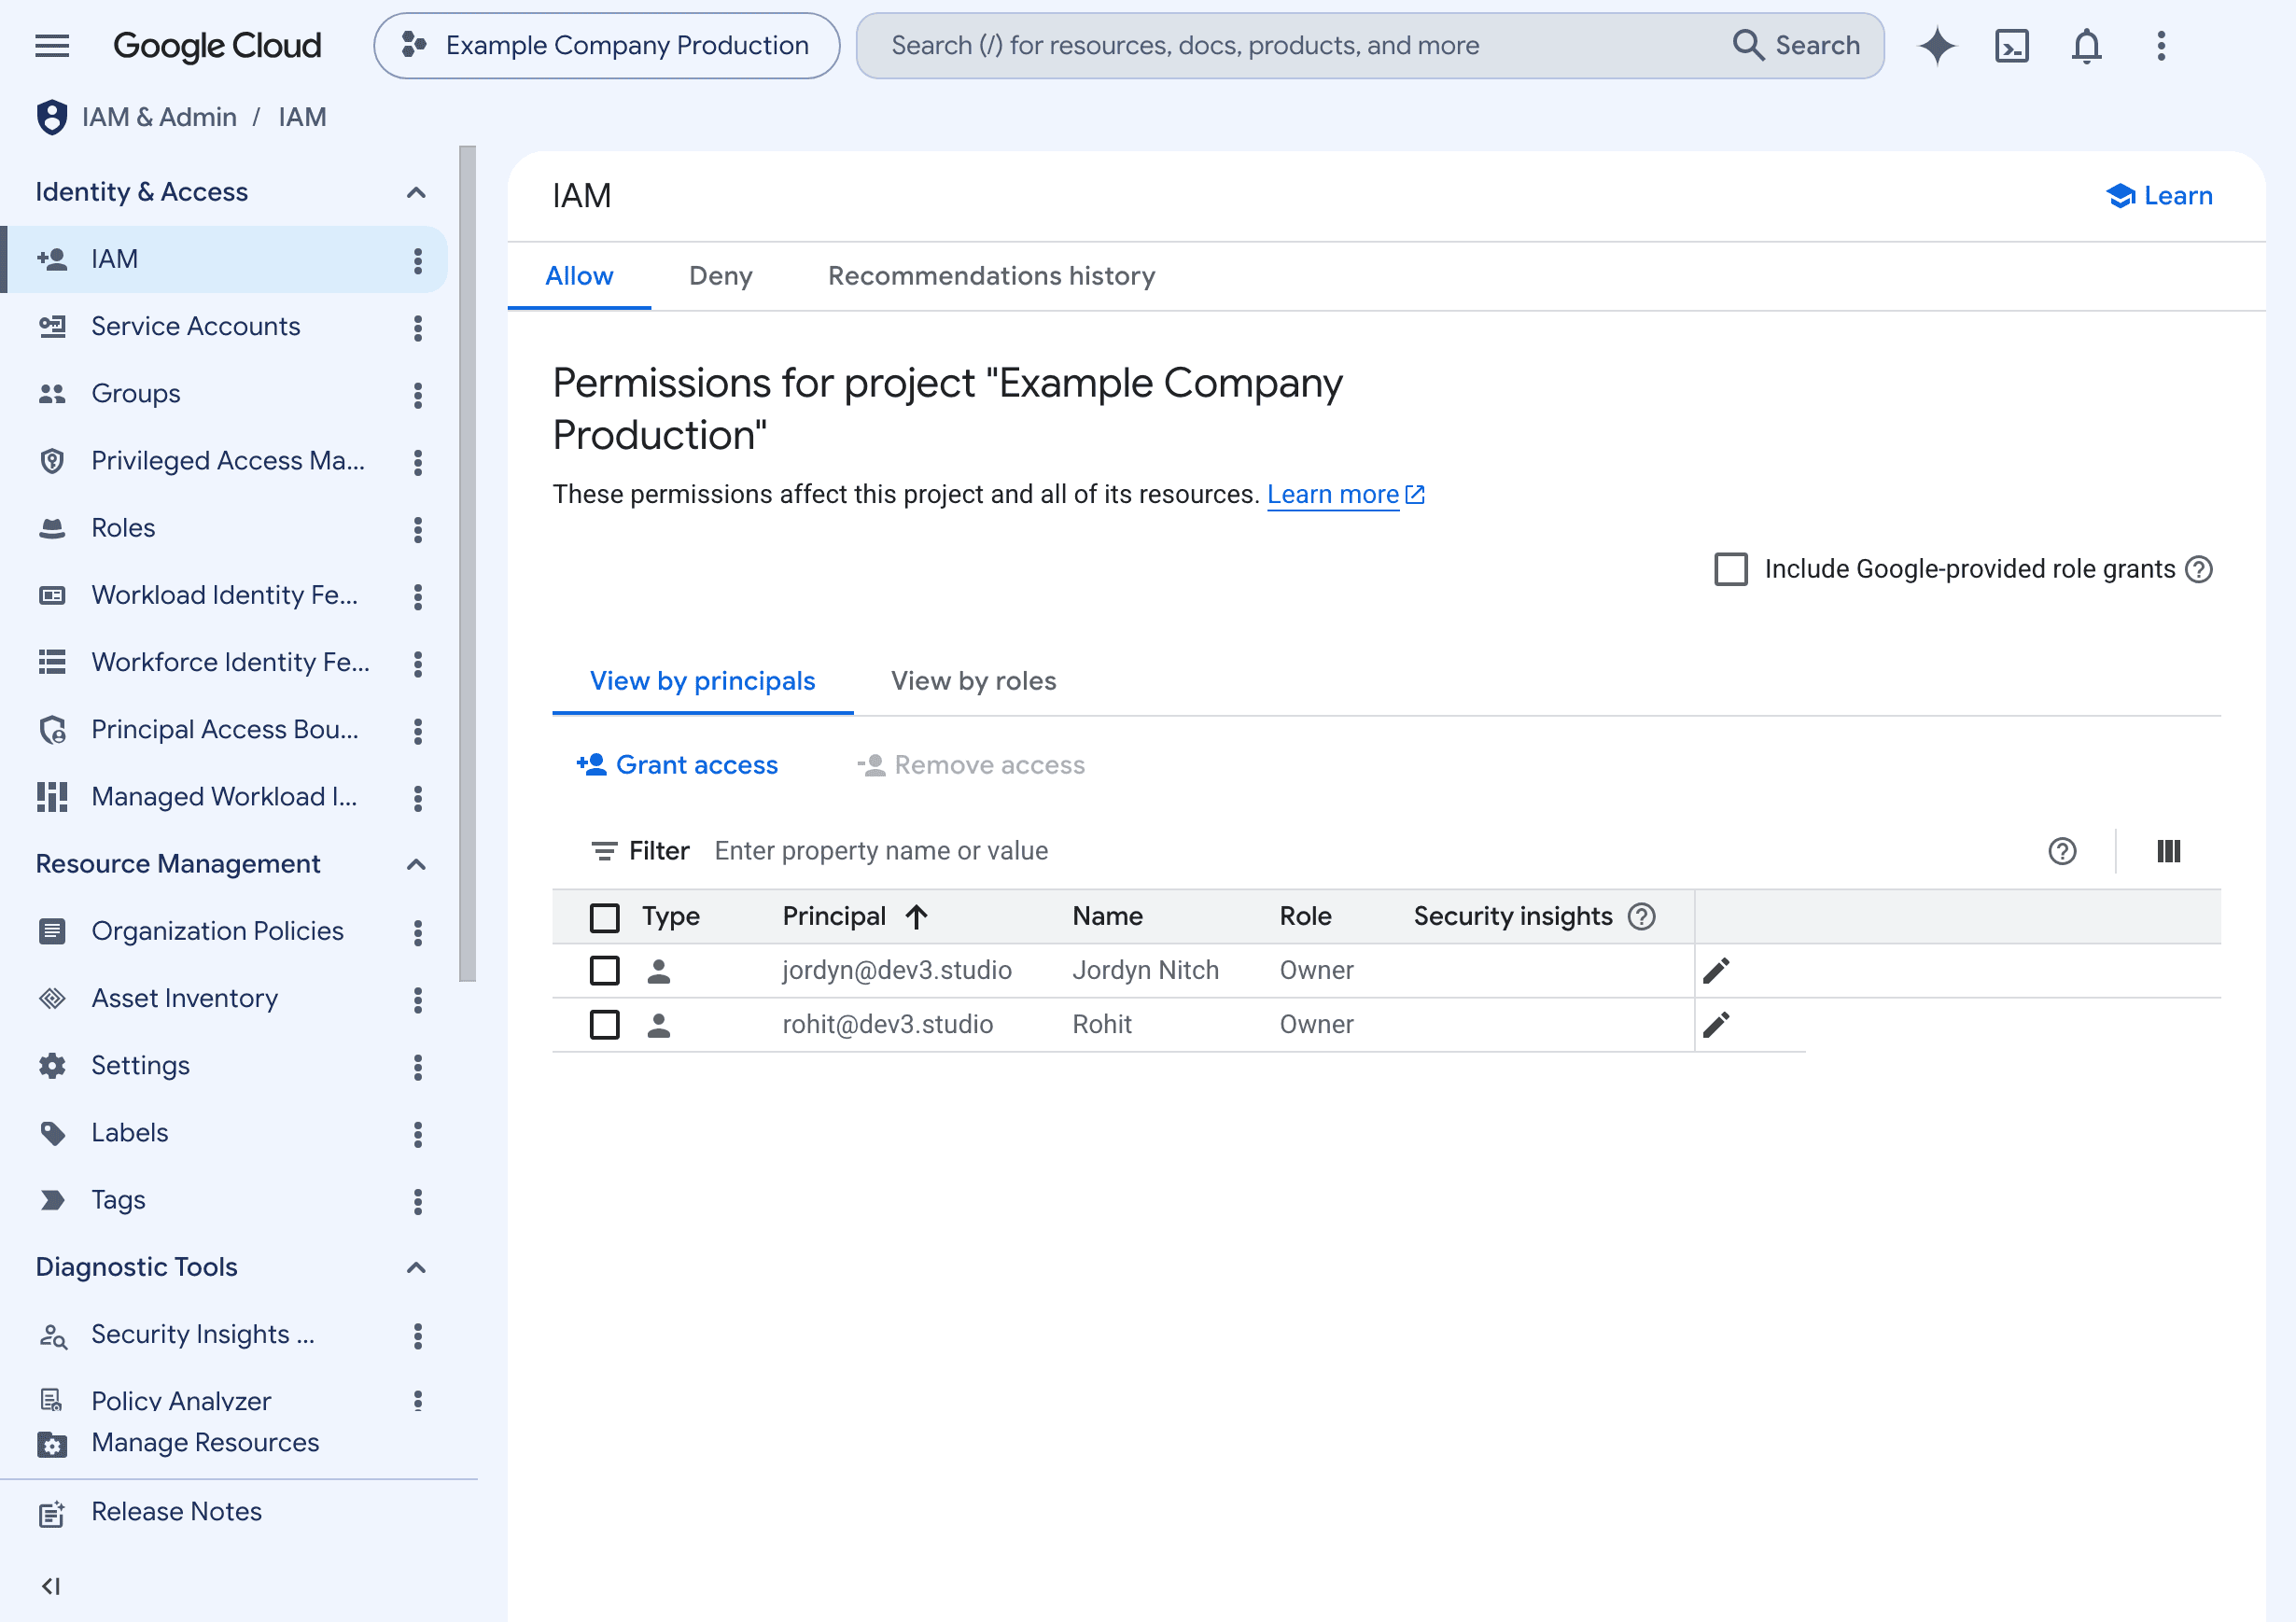Collapse the Identity & Access section
Viewport: 2296px width, 1622px height.
tap(417, 192)
